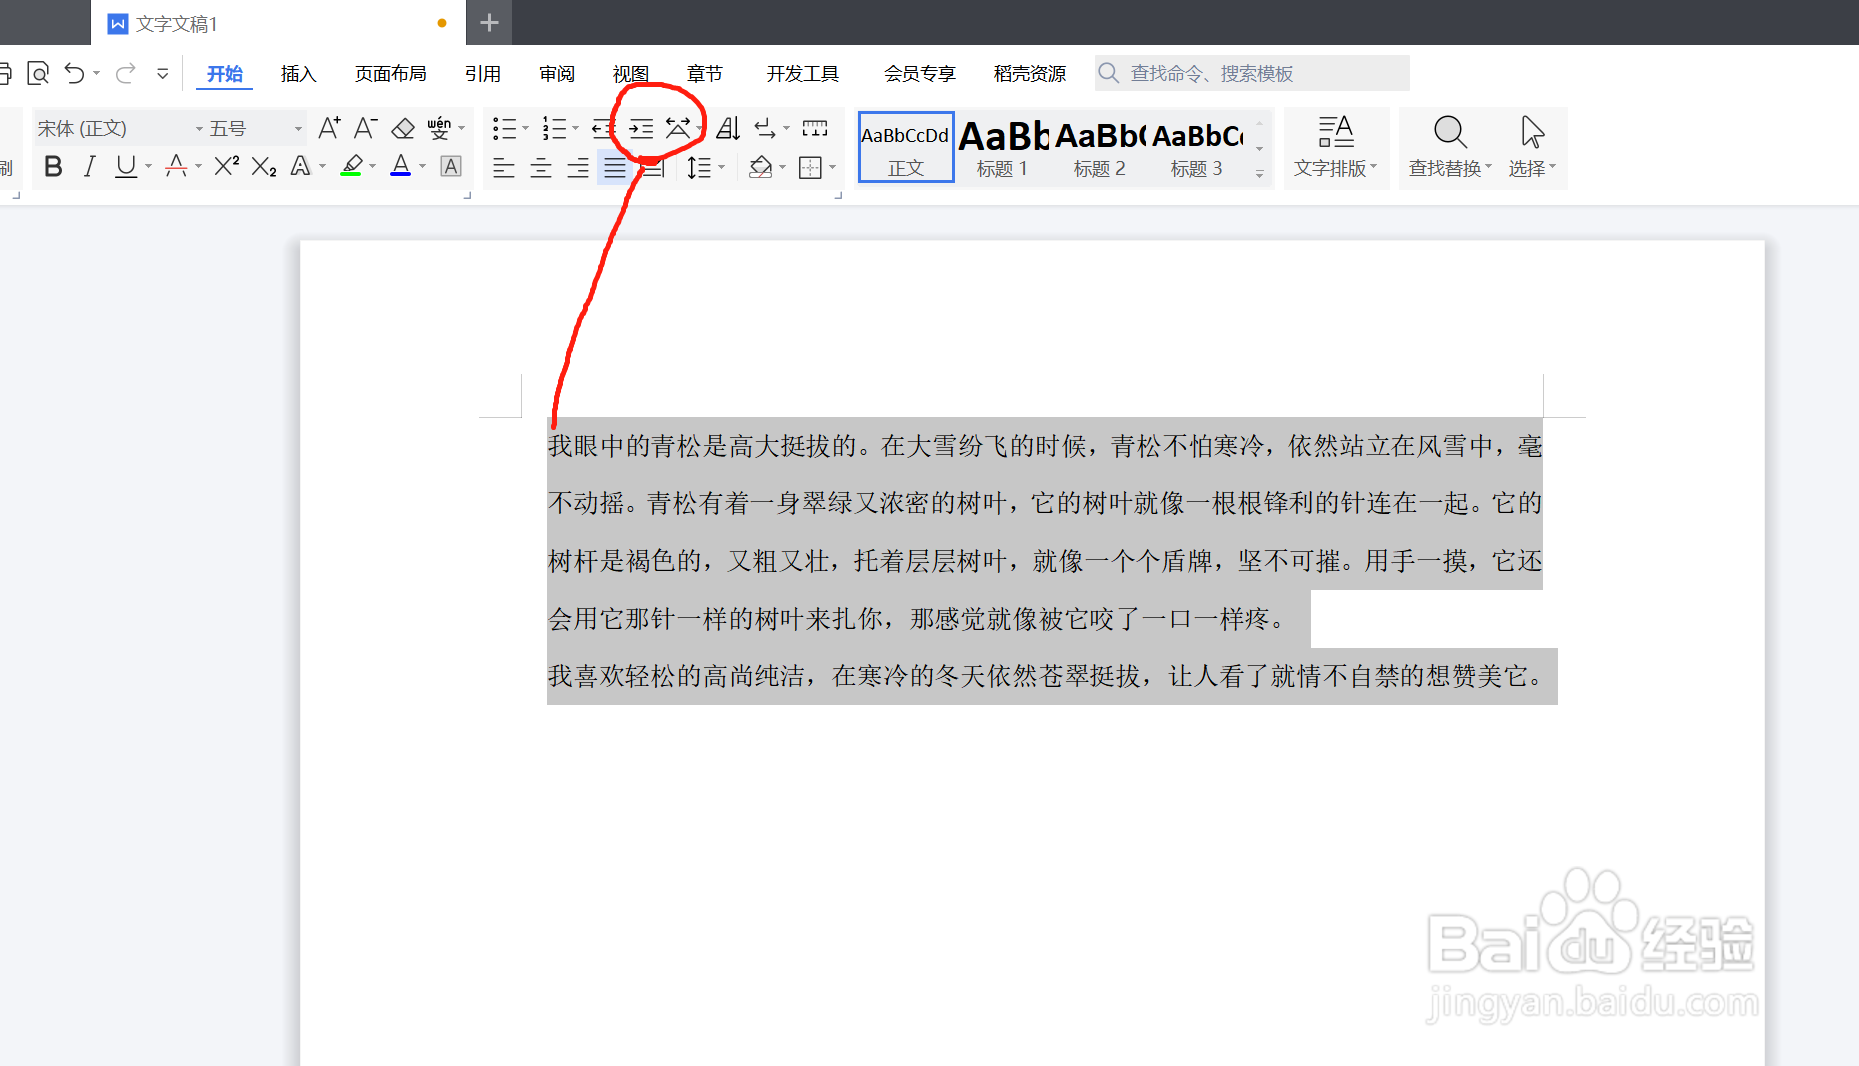Screen dimensions: 1859x1066
Task: Apply green text highlight color
Action: [x=351, y=167]
